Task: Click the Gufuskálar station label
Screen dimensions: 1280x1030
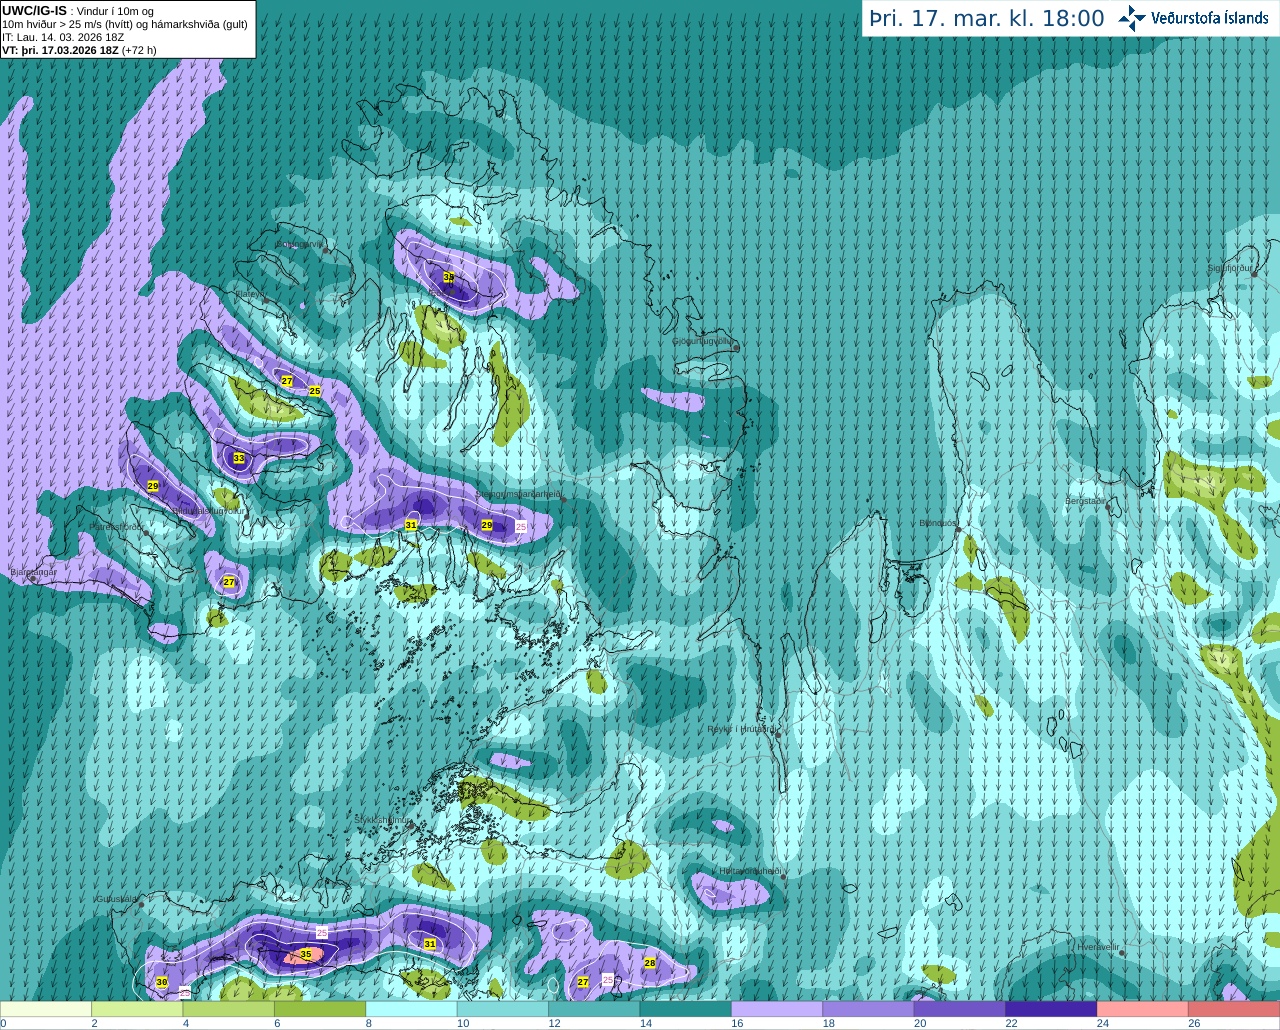Action: pyautogui.click(x=116, y=899)
